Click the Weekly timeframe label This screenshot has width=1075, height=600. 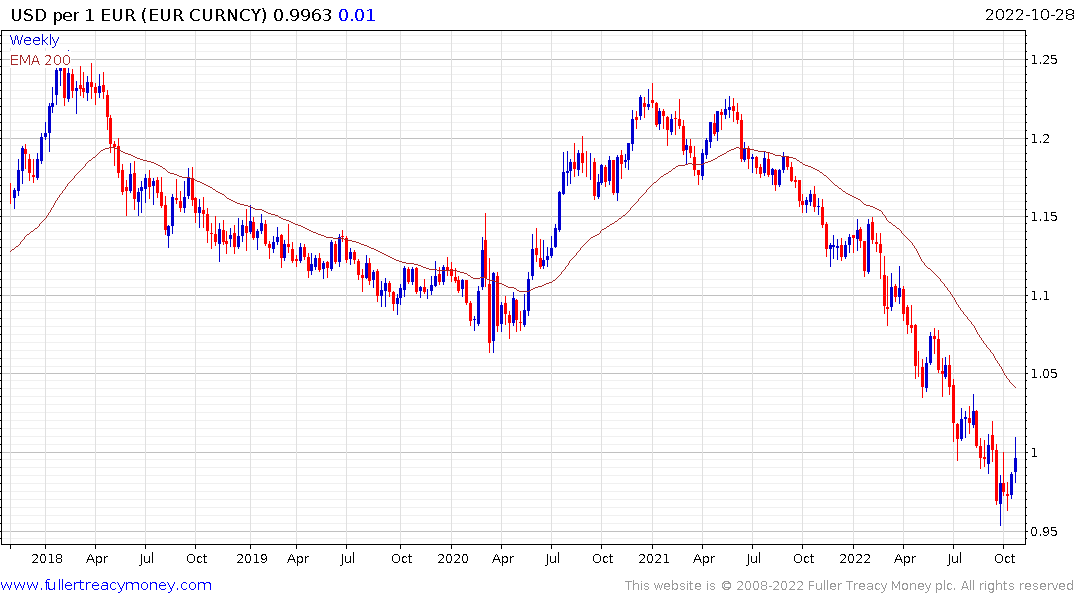[x=34, y=40]
